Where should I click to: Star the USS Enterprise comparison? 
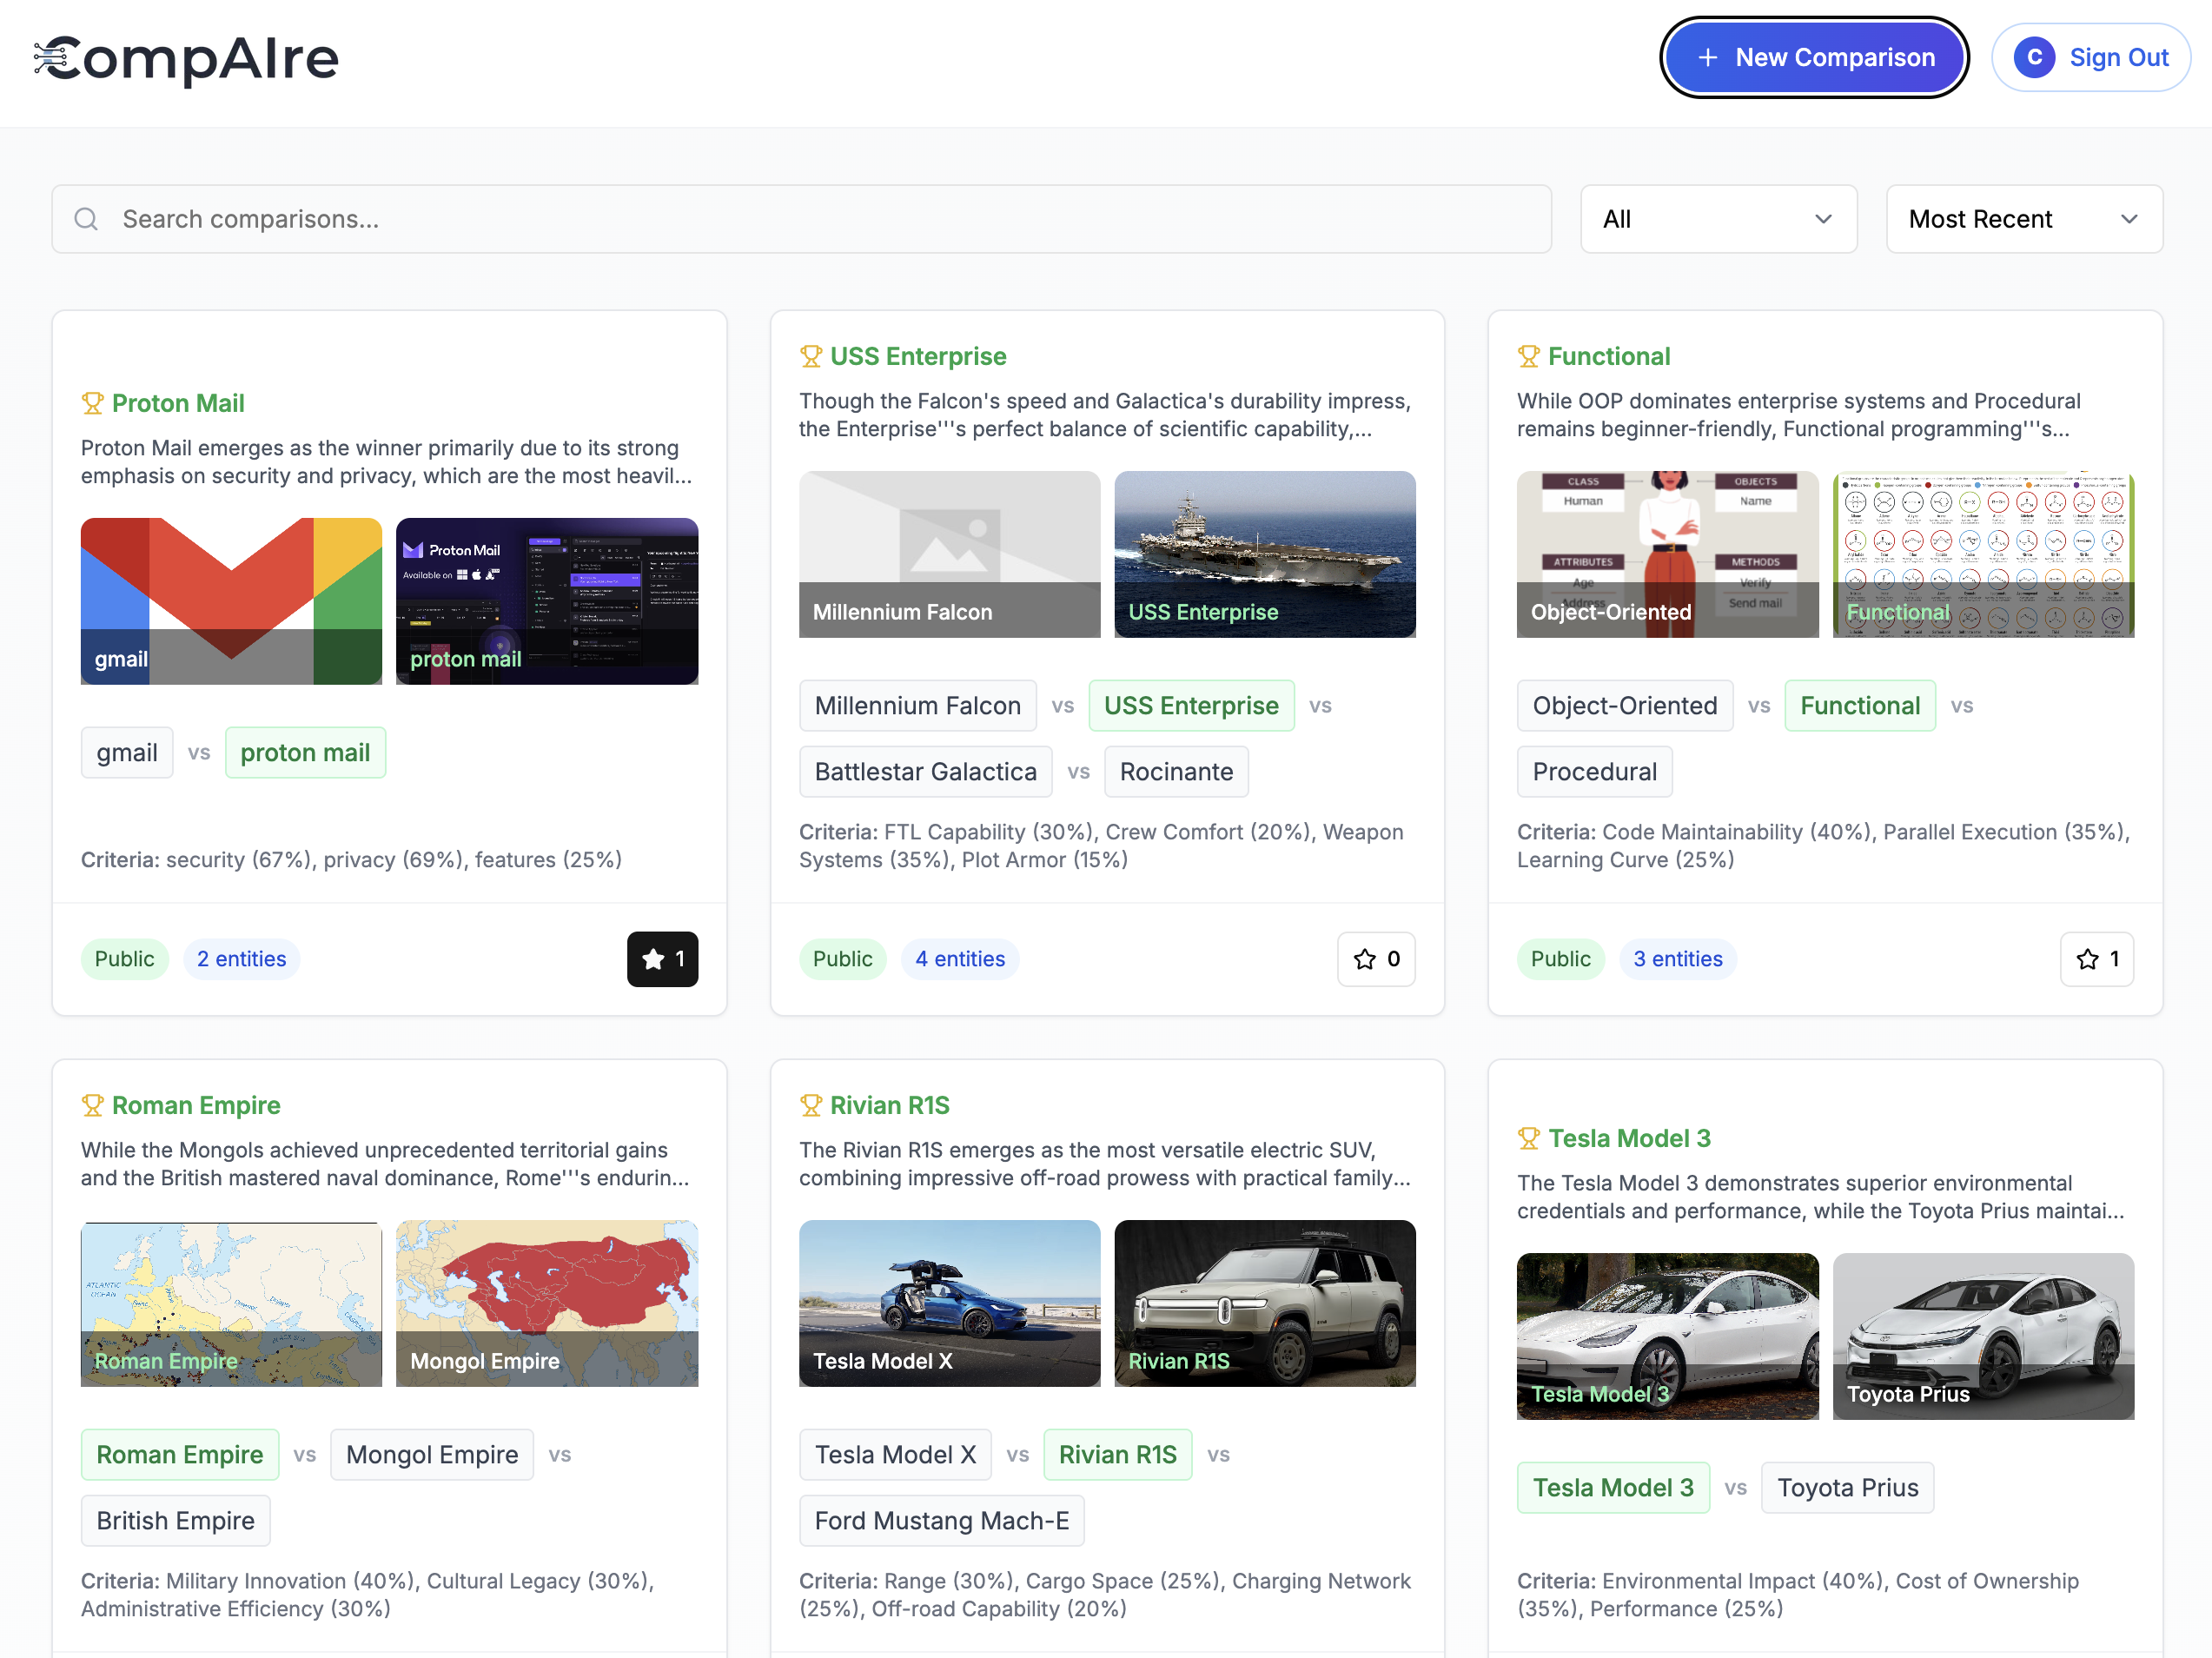[x=1375, y=959]
